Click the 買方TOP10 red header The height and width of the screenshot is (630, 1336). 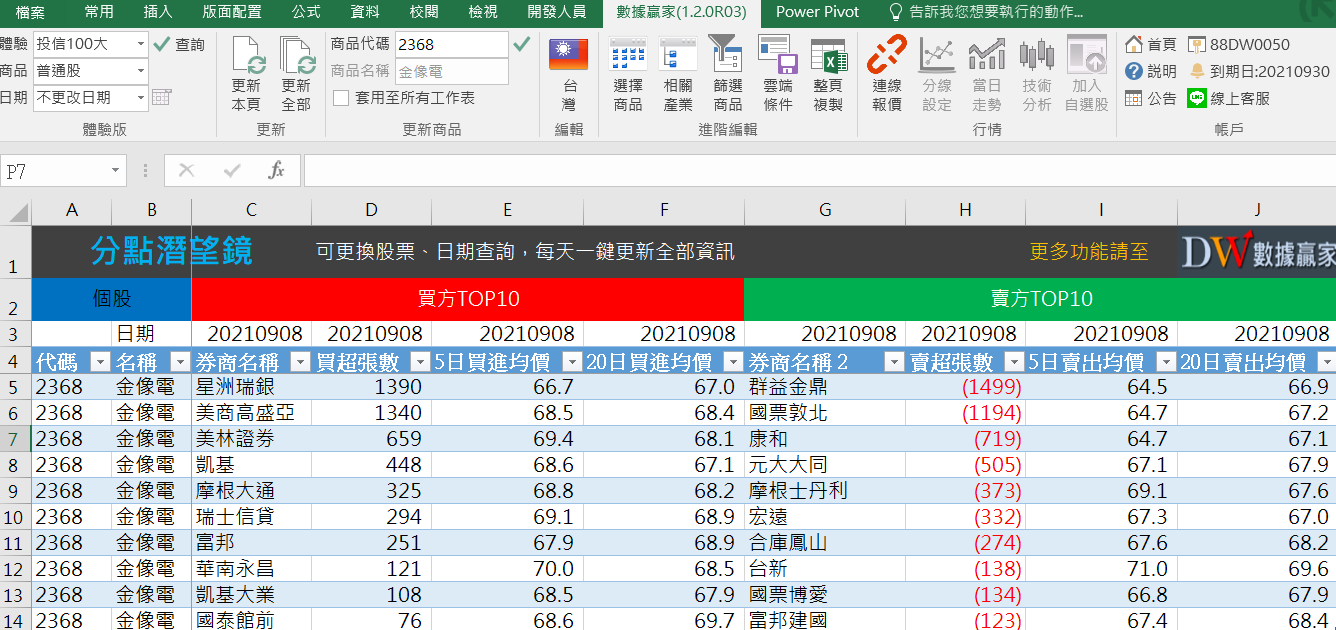468,299
